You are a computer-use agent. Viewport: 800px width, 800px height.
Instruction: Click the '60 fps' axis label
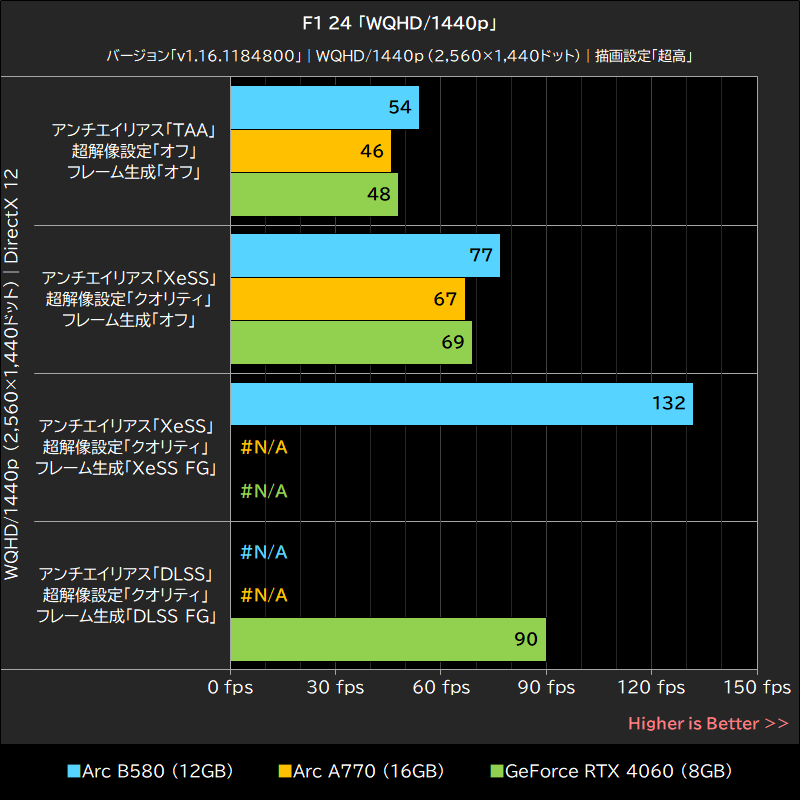pos(441,687)
